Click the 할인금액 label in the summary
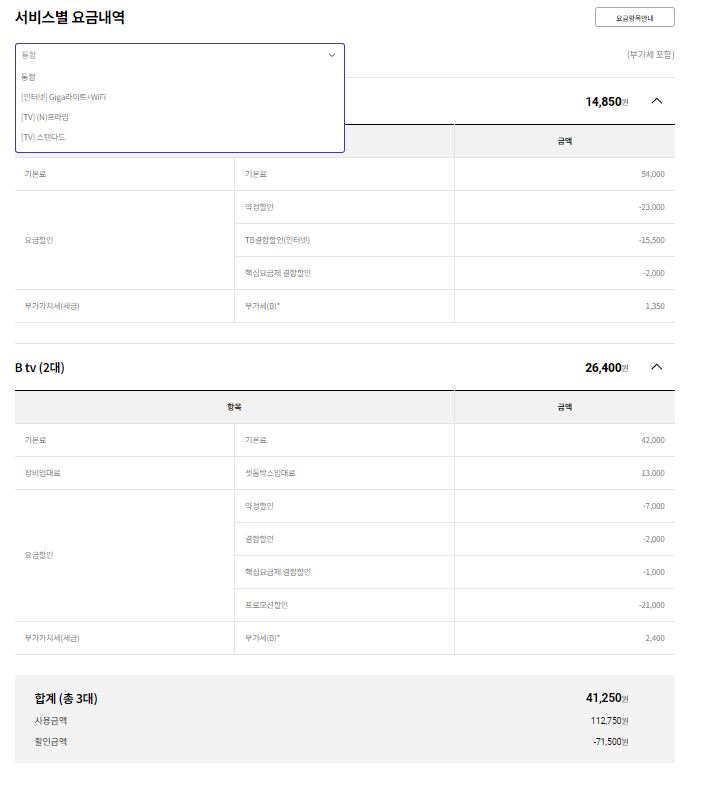Viewport: 703px width, 787px height. [51, 741]
